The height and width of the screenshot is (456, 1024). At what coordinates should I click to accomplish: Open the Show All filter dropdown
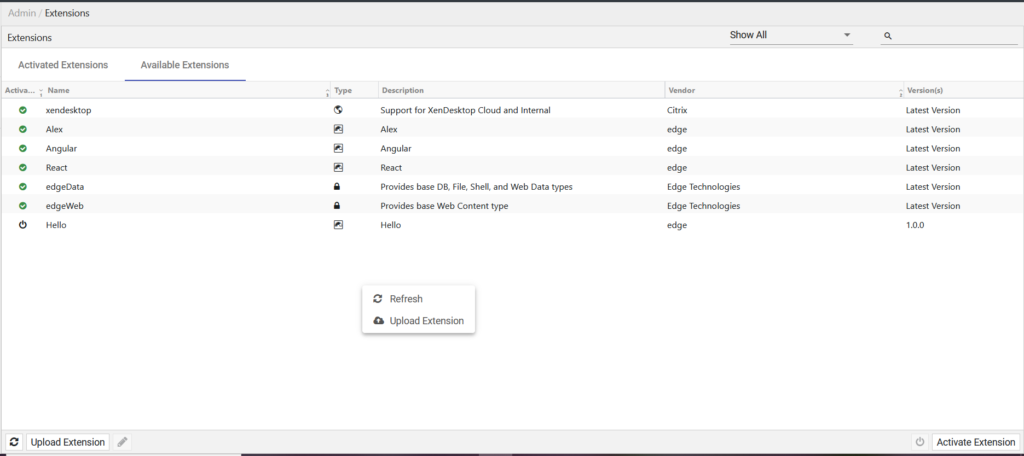point(791,35)
